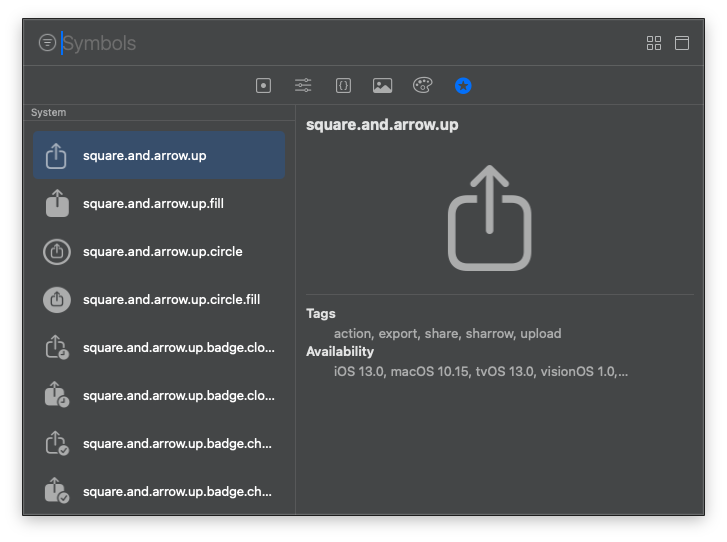727x542 pixels.
Task: Open the Code Snippets library tab
Action: [343, 86]
